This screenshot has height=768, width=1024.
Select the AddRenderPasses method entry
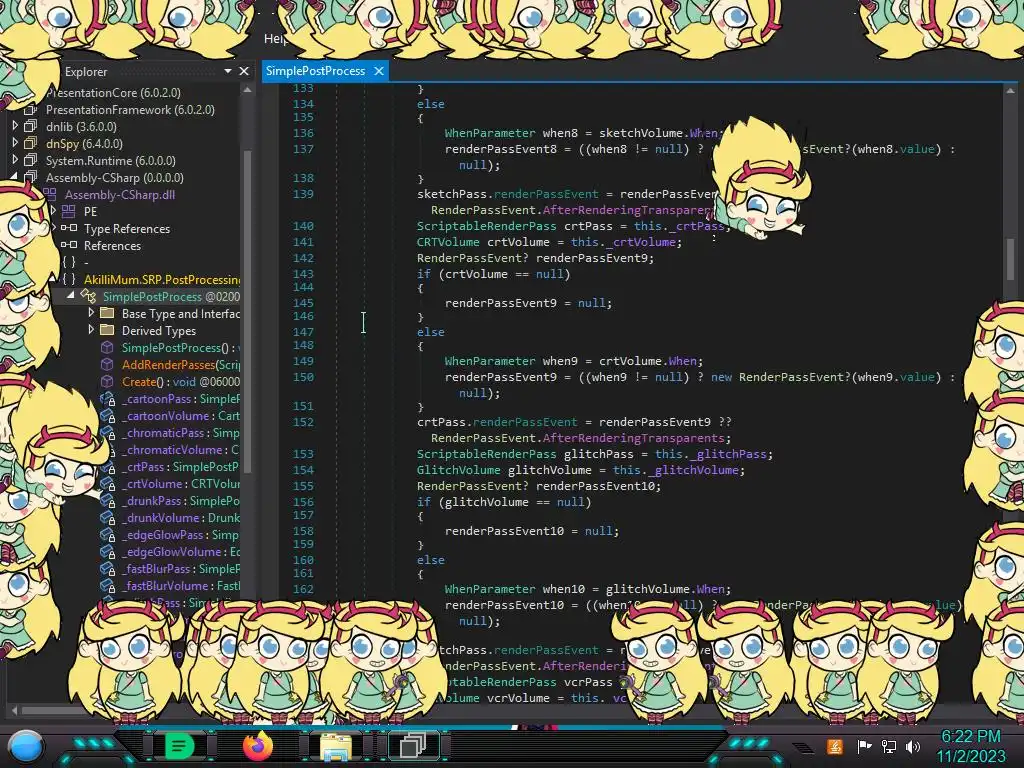coord(181,364)
